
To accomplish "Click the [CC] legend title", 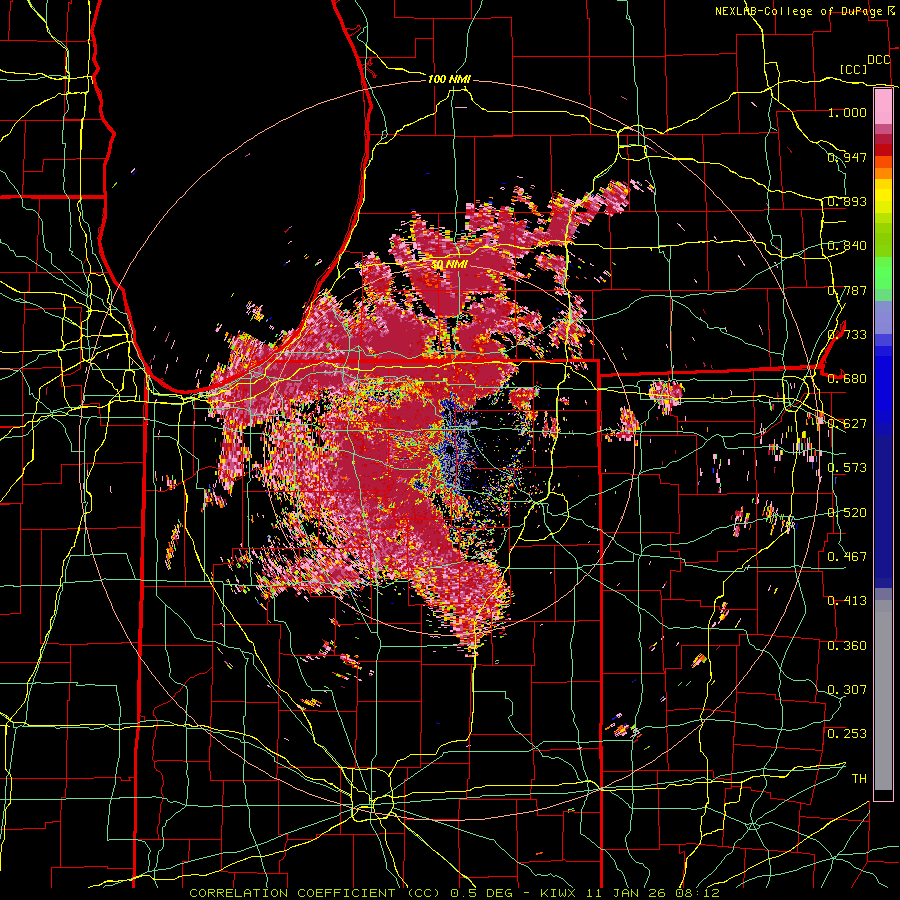I will click(x=854, y=69).
